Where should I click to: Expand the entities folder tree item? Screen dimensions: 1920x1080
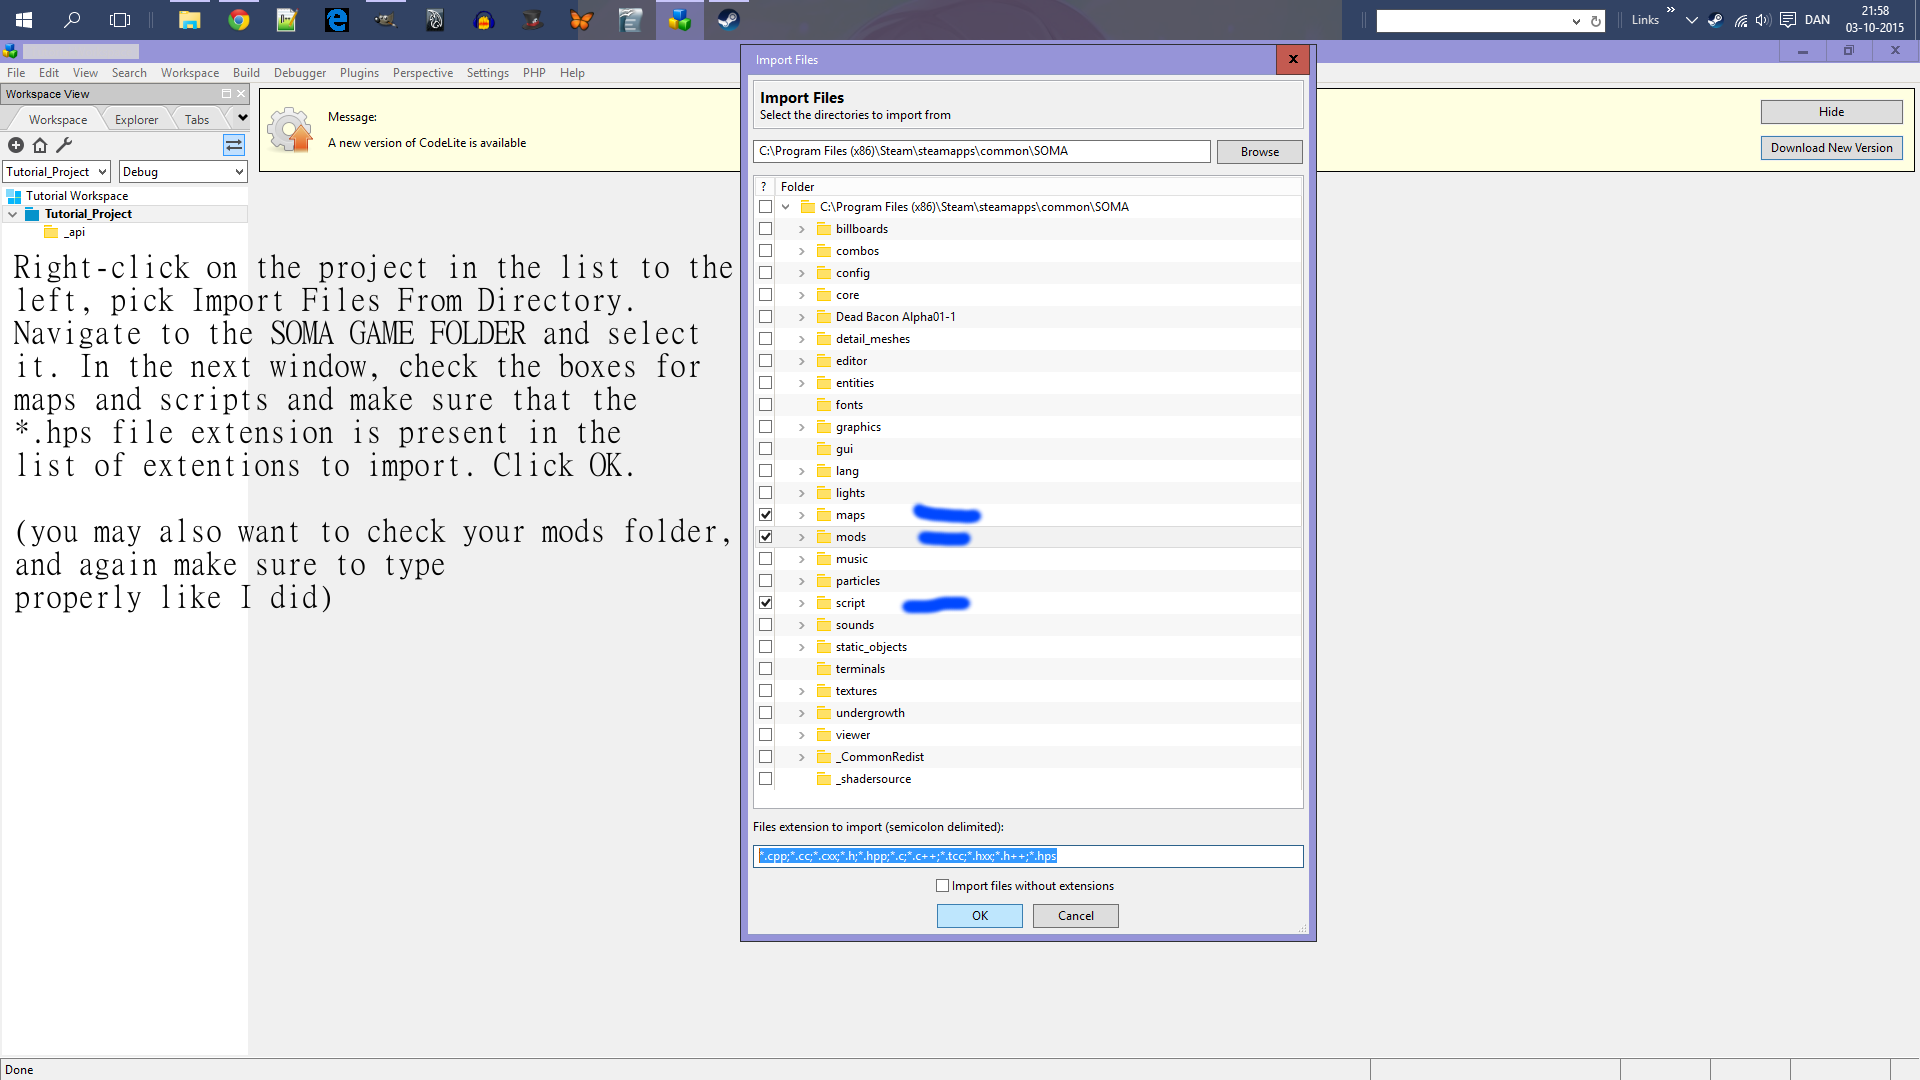coord(802,382)
